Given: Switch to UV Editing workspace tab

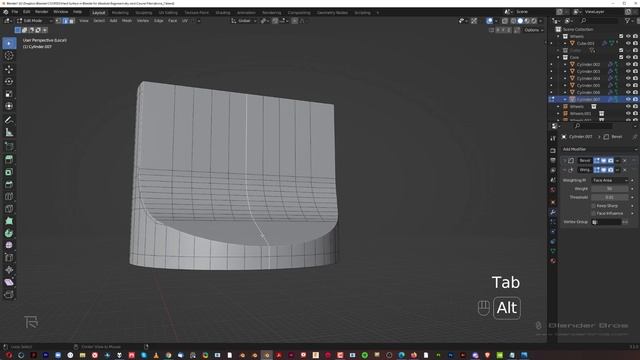Looking at the screenshot, I should coord(168,13).
